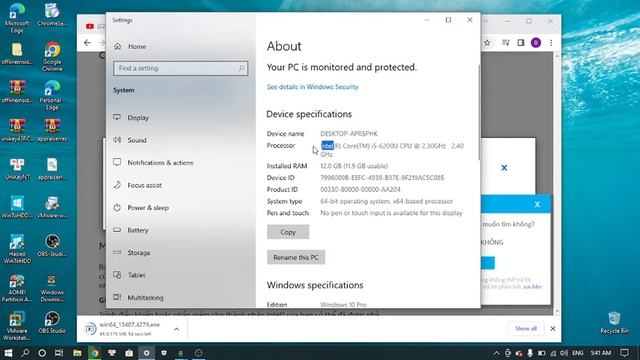
Task: Open the Windows Start menu
Action: [x=8, y=353]
